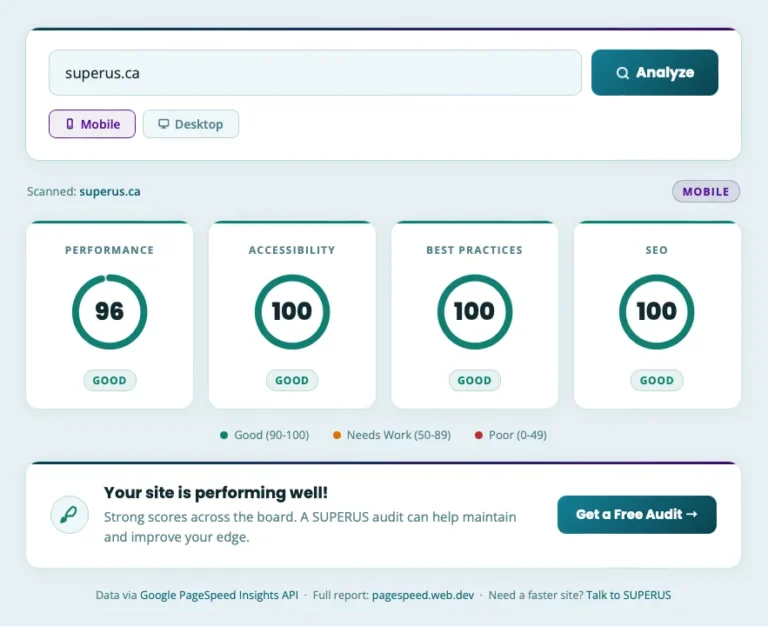This screenshot has height=626, width=768.
Task: Click the Analyze button
Action: (x=654, y=72)
